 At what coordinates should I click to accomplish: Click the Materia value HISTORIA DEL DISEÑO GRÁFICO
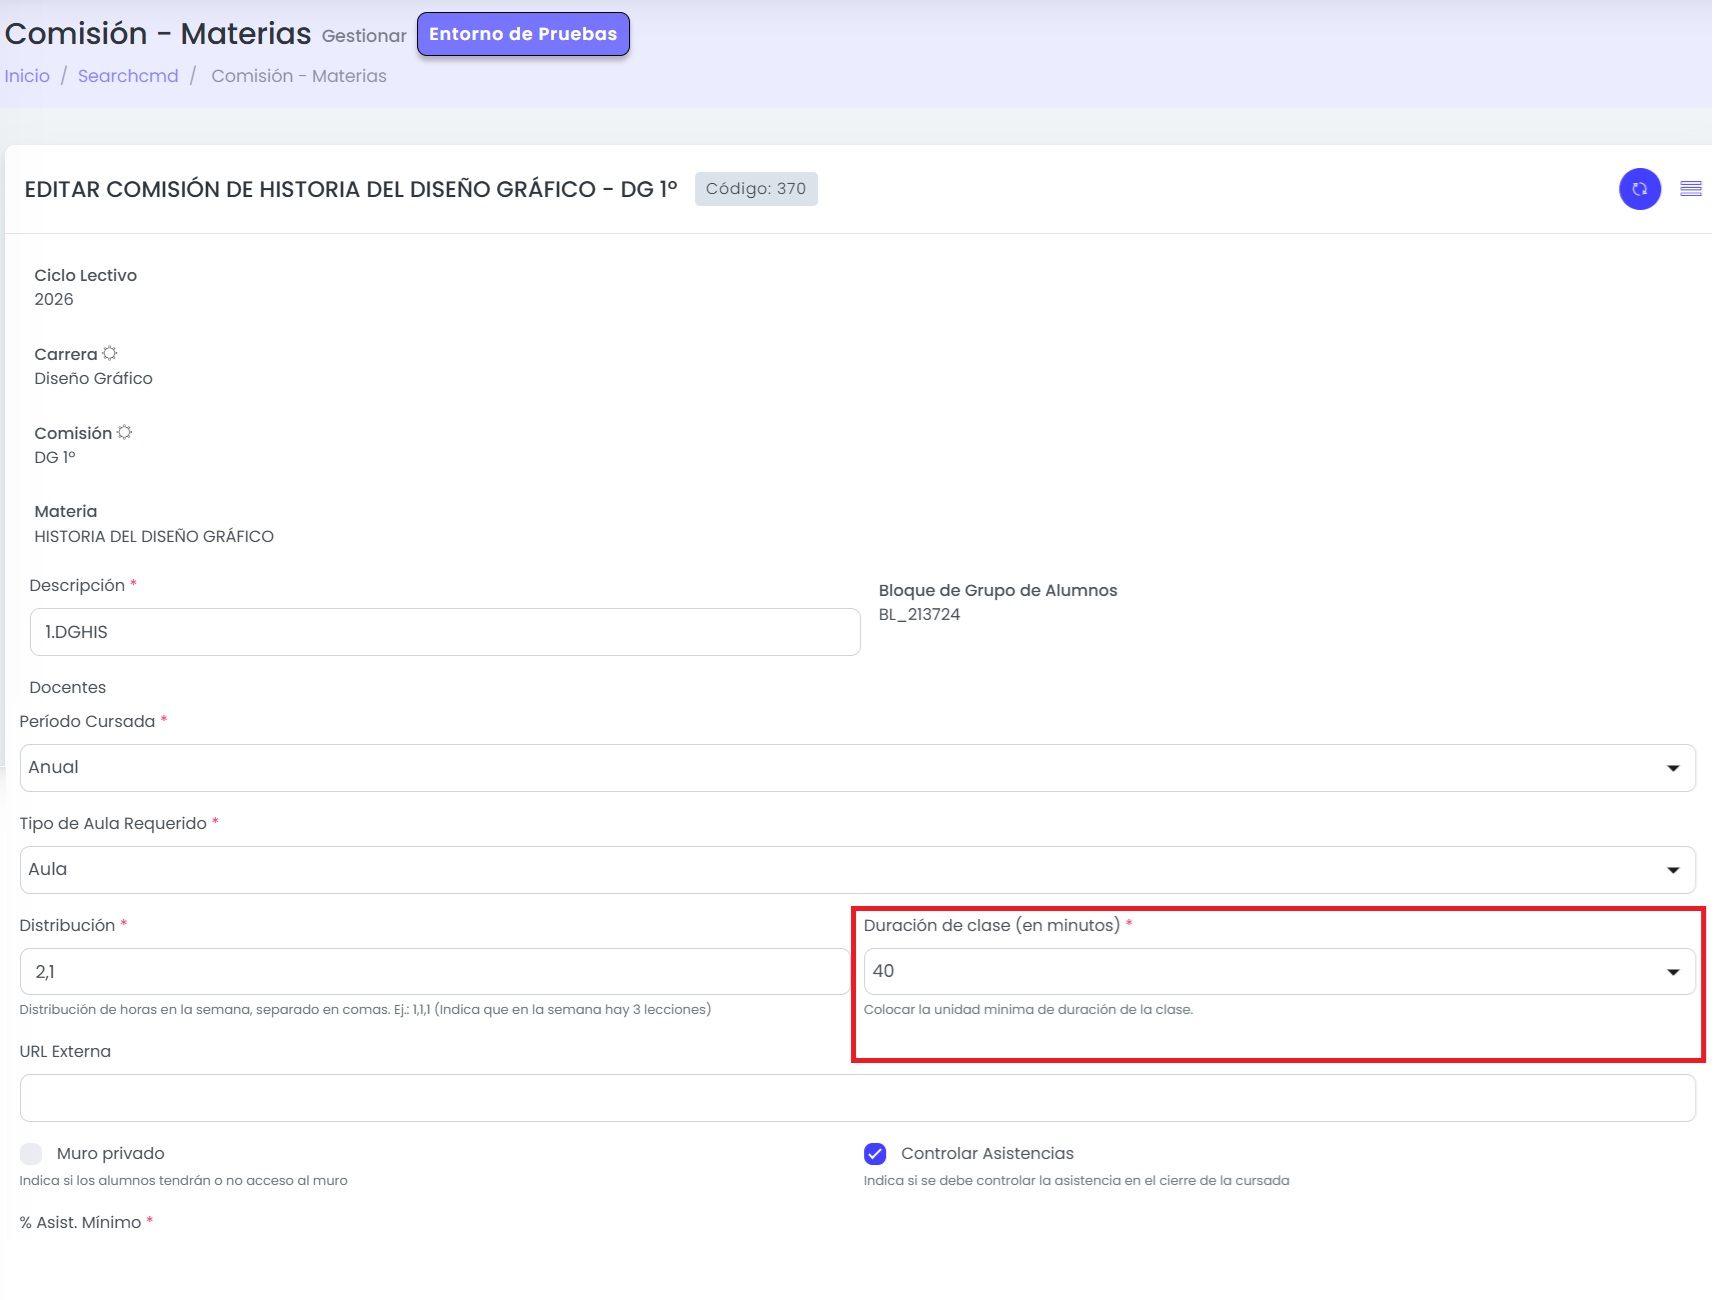(x=154, y=537)
